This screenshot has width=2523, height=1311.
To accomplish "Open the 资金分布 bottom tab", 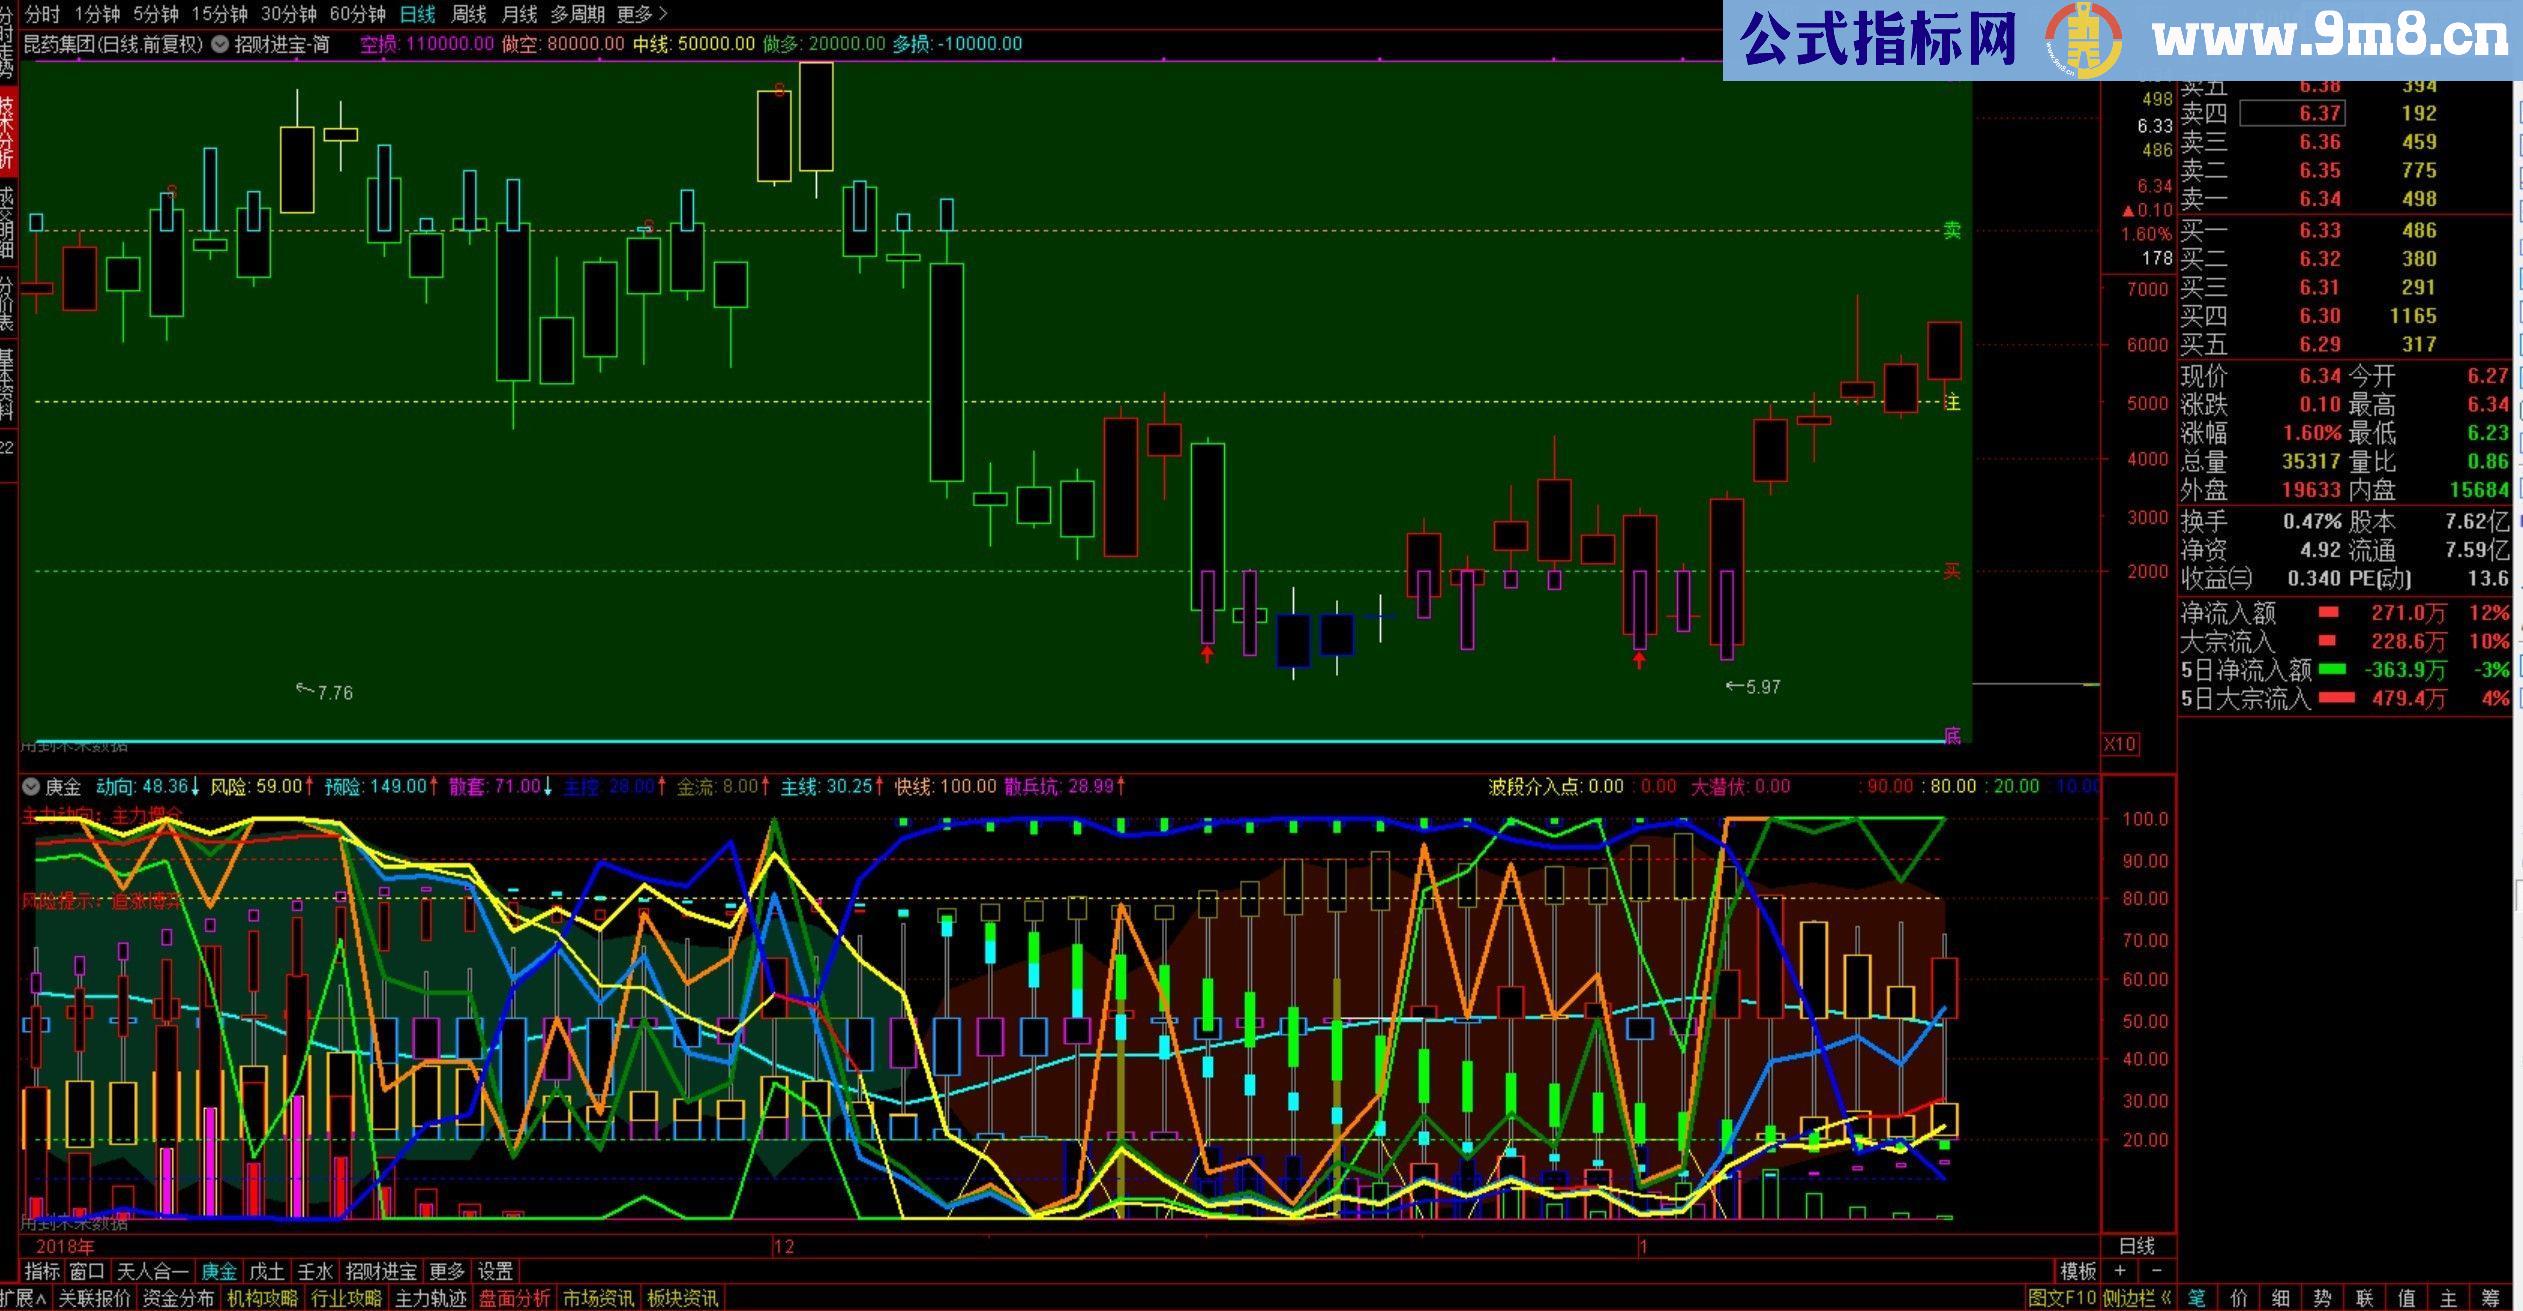I will pos(178,1298).
